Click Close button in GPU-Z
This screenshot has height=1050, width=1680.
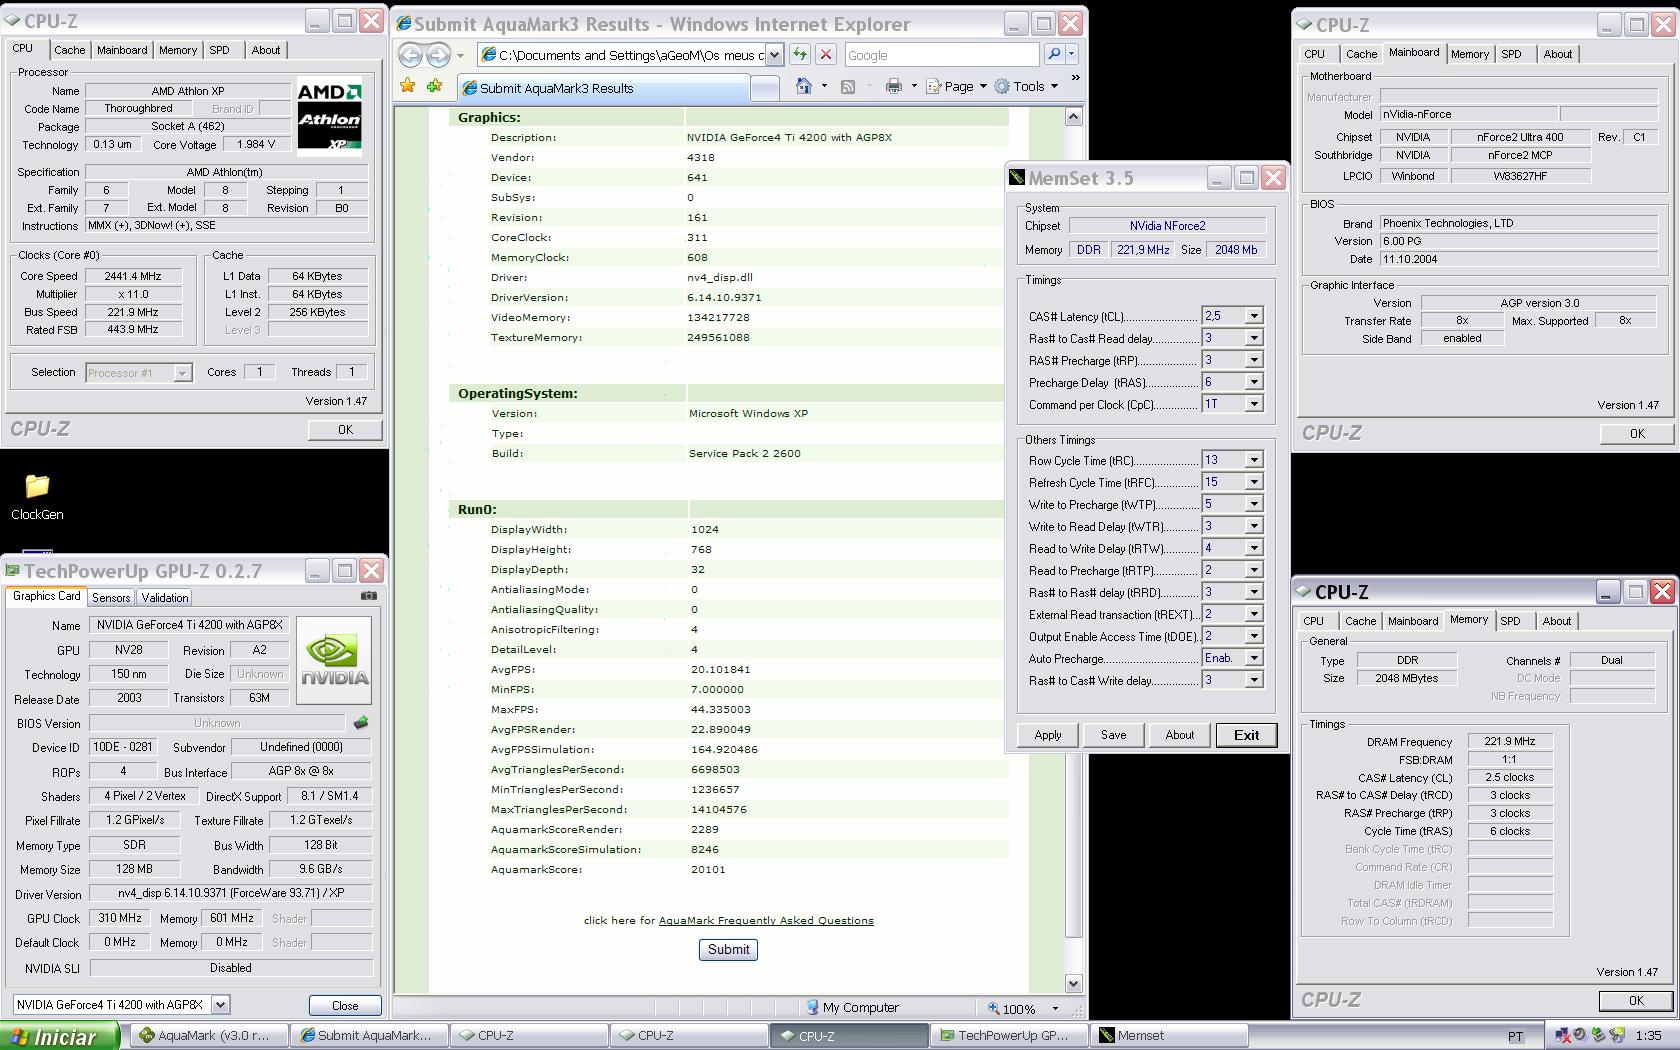pos(345,1005)
